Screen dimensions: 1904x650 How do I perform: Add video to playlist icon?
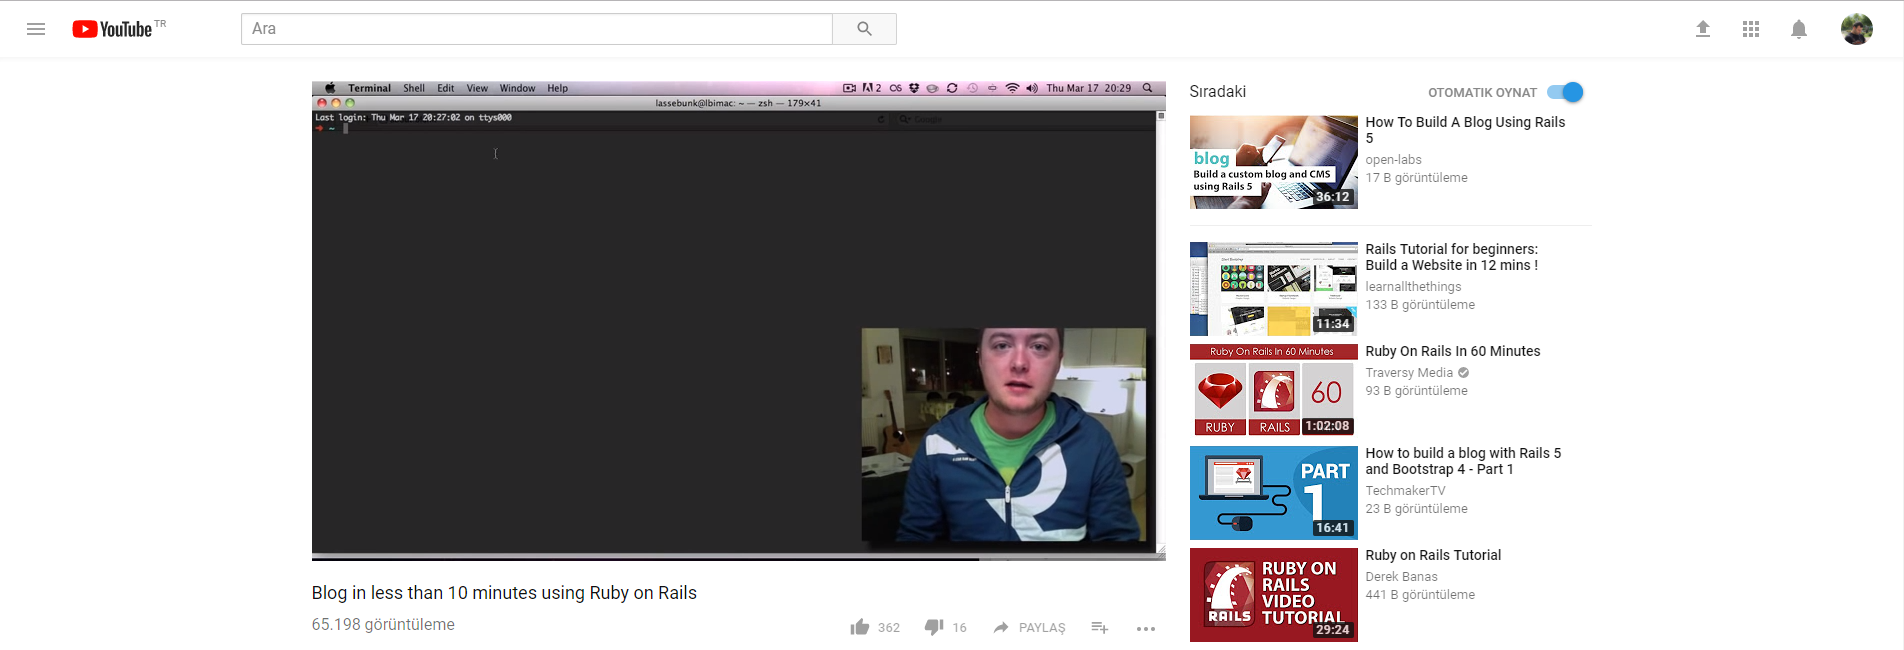[1100, 627]
